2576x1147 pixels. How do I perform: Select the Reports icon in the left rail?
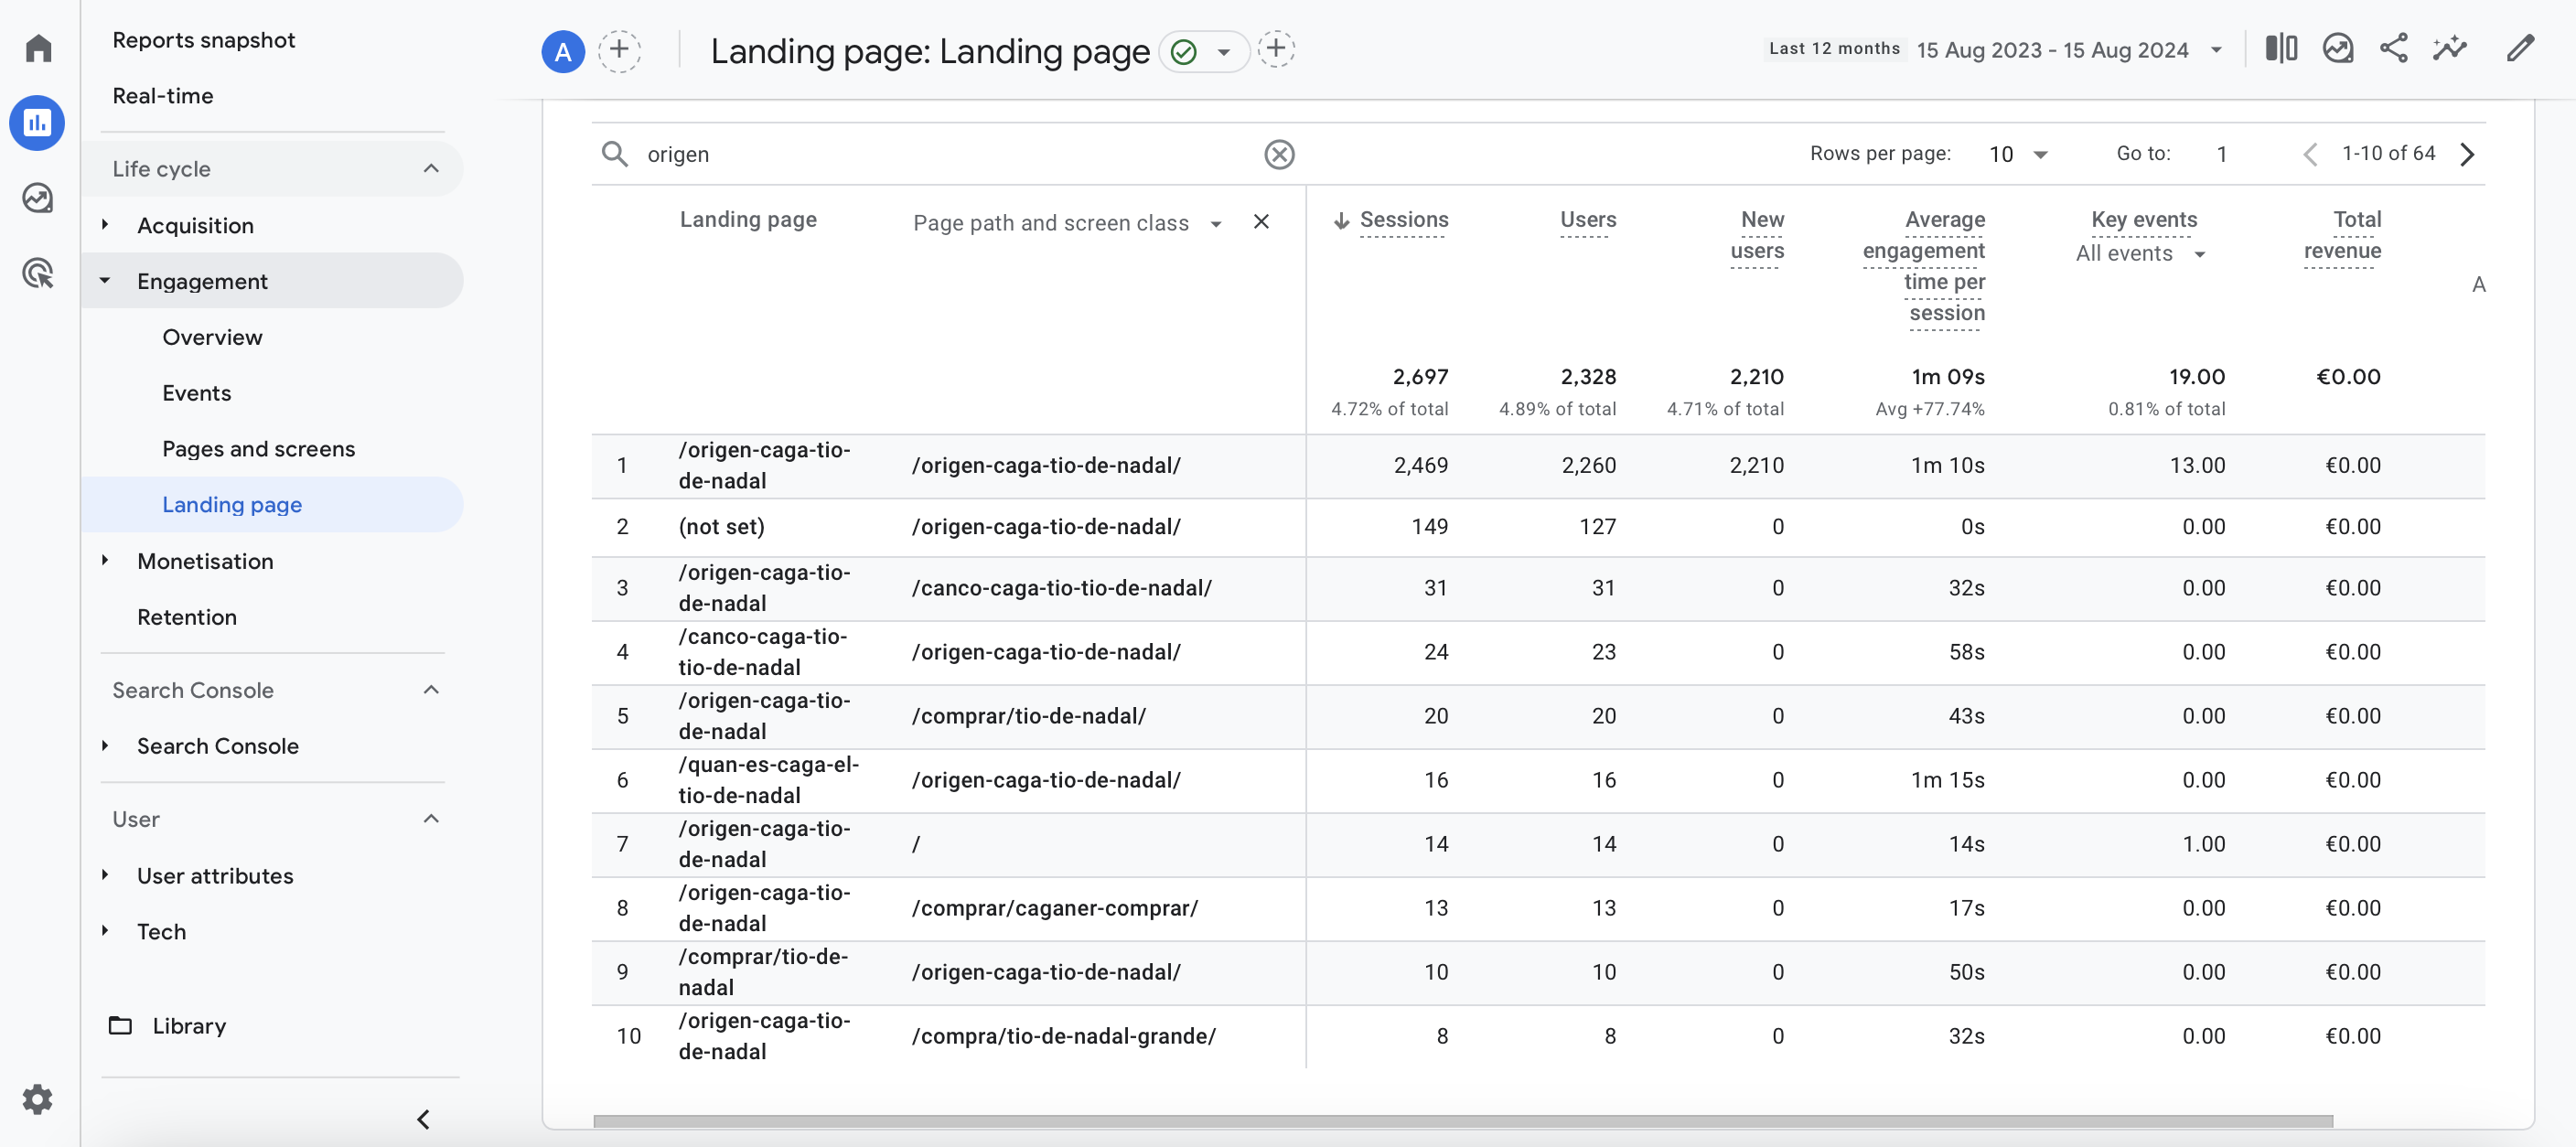(x=37, y=123)
